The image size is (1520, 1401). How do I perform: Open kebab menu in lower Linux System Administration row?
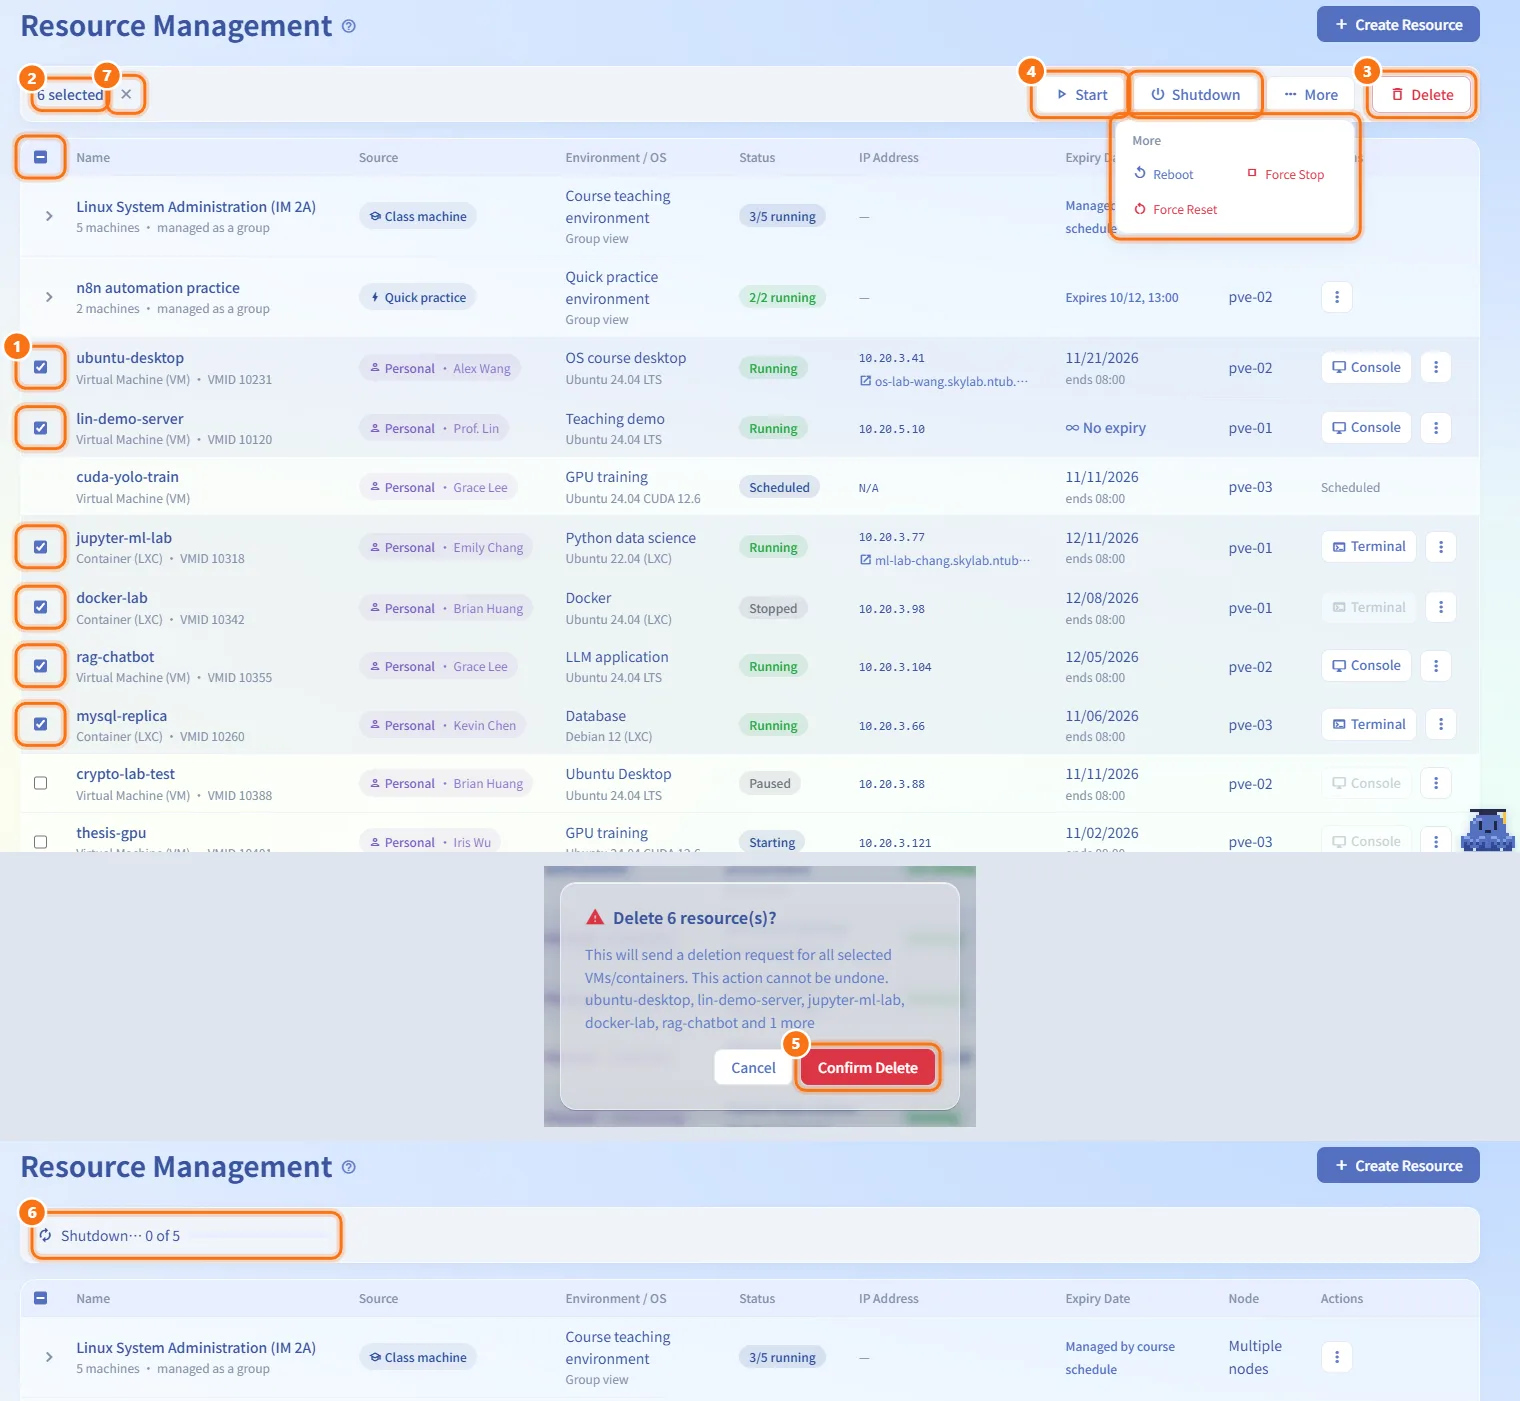click(1337, 1357)
